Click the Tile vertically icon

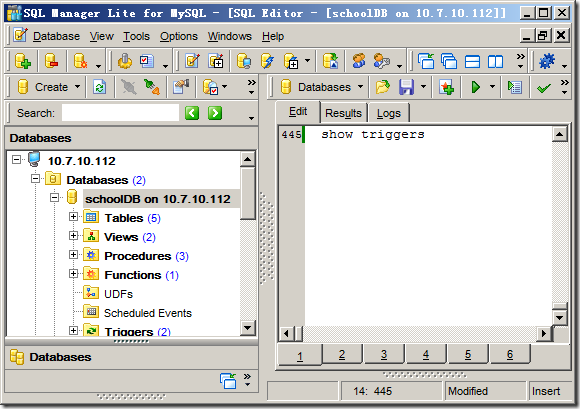pos(495,61)
